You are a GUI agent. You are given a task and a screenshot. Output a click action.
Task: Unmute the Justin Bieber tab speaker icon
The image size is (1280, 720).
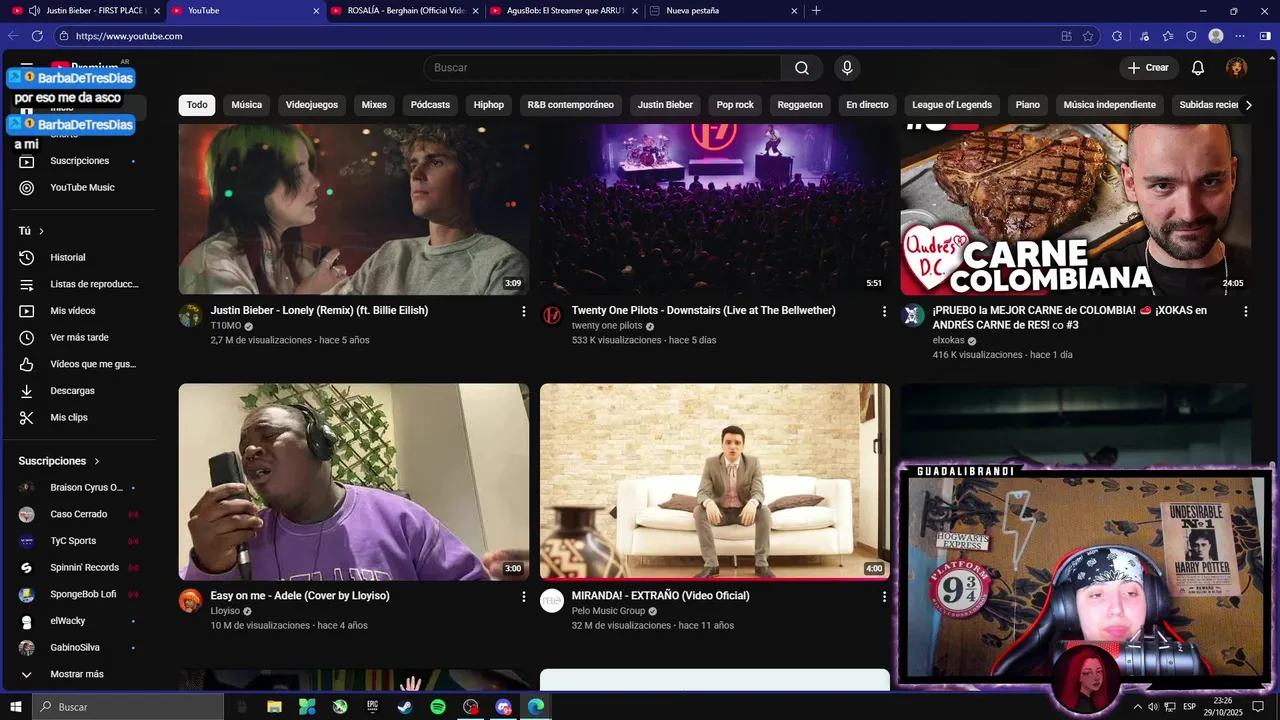coord(34,11)
